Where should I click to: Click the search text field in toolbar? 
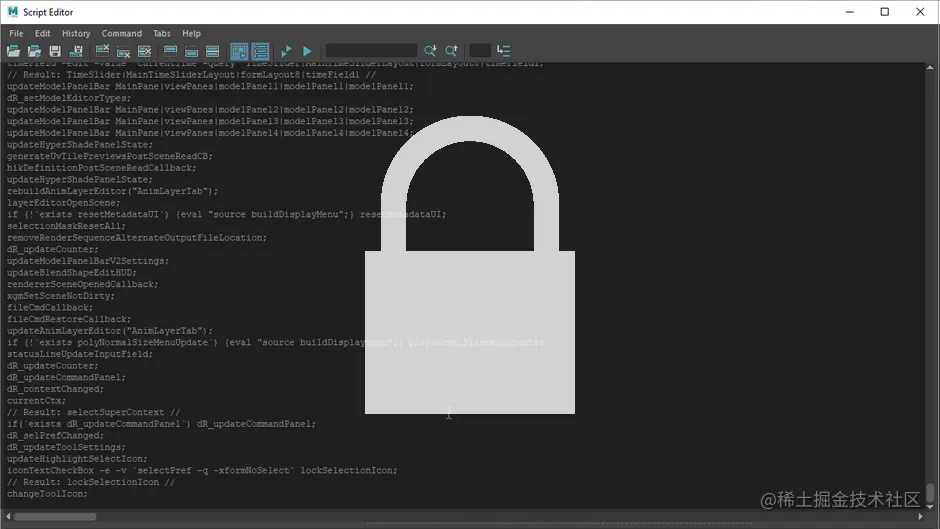point(371,50)
